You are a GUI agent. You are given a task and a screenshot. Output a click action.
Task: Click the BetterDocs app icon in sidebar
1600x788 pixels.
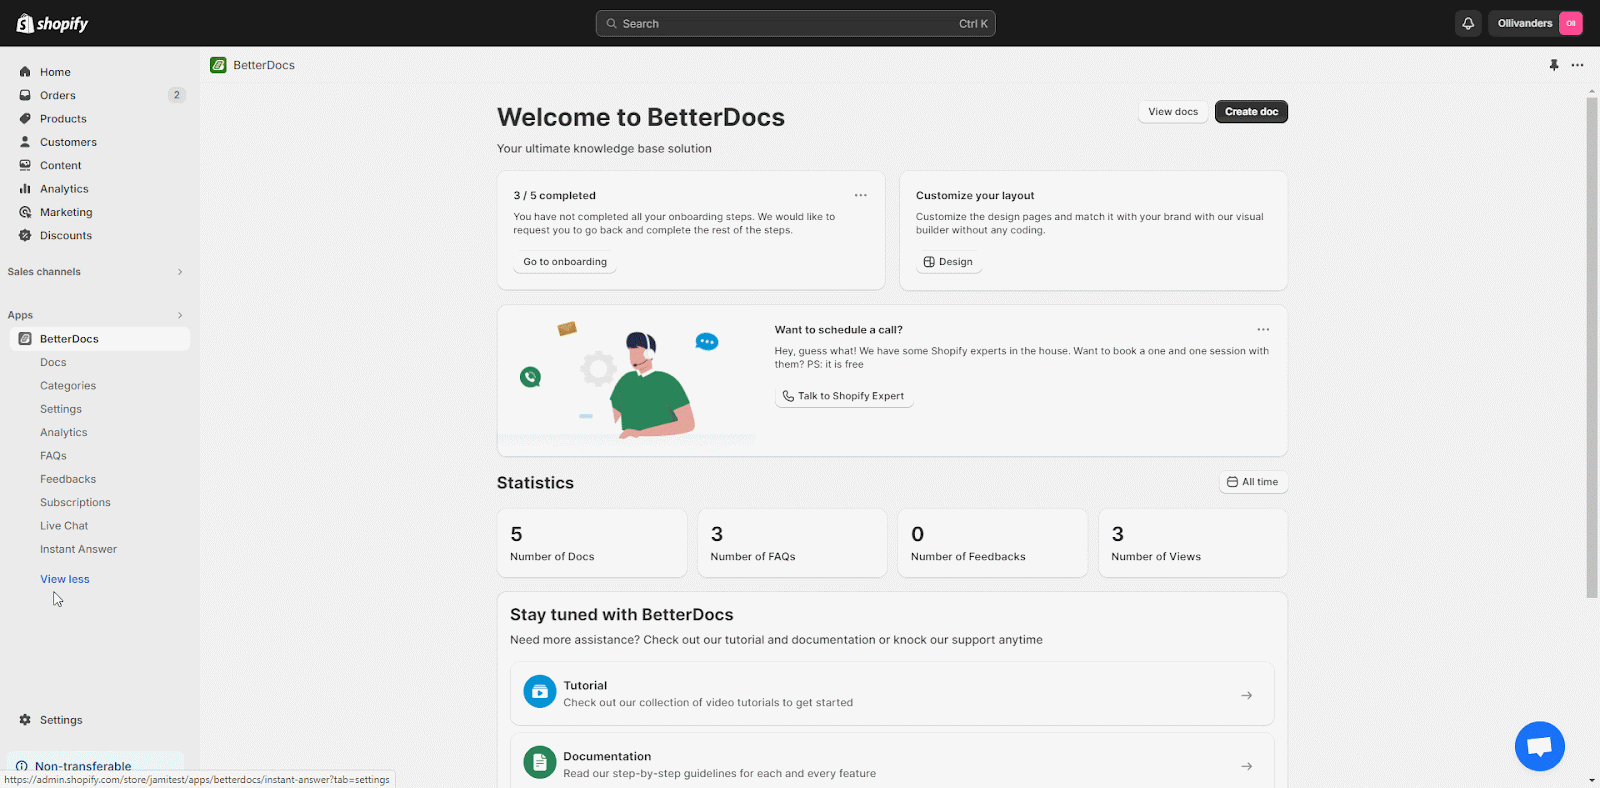click(x=25, y=339)
